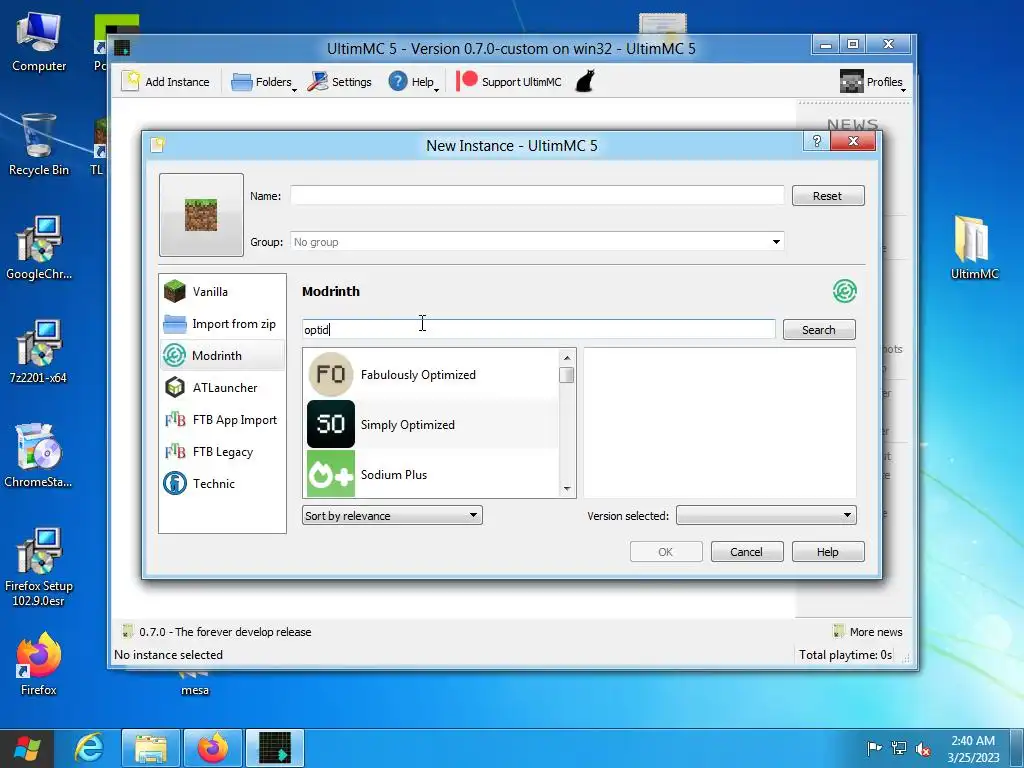Click Support UltimMC Patreon button
The height and width of the screenshot is (768, 1024).
[509, 82]
